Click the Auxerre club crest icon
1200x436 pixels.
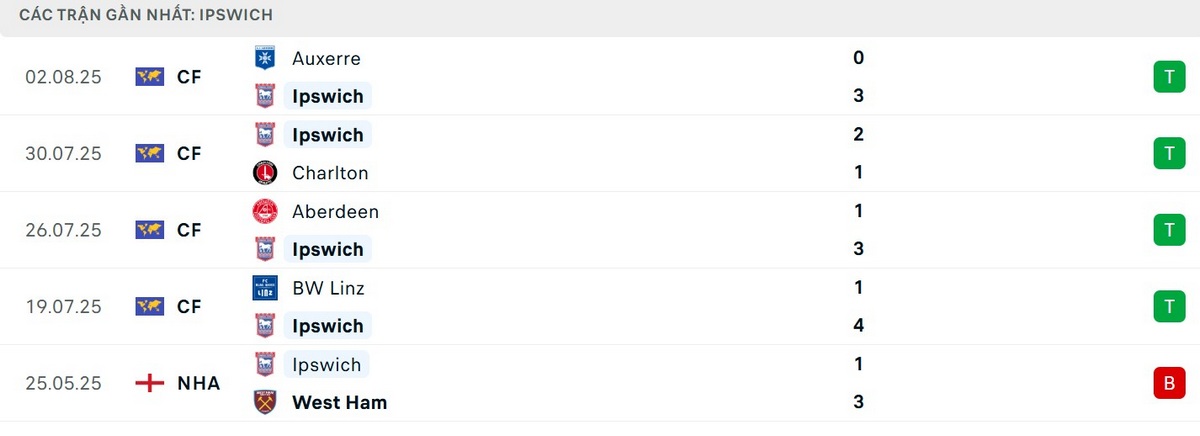click(265, 58)
